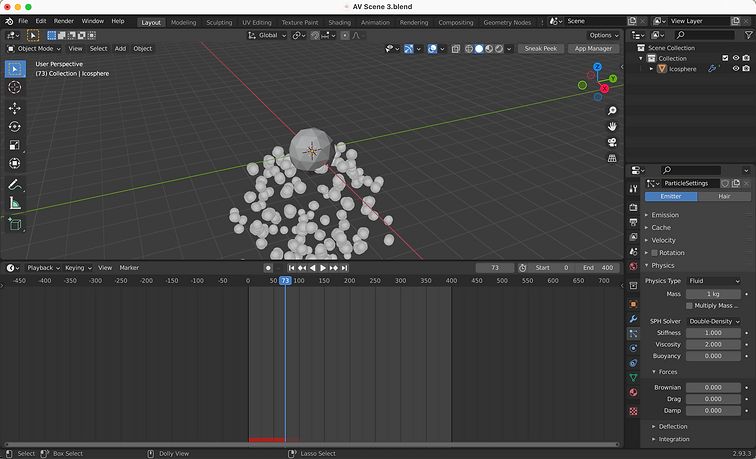Click the outliner filter funnel icon
The image size is (756, 459).
748,35
